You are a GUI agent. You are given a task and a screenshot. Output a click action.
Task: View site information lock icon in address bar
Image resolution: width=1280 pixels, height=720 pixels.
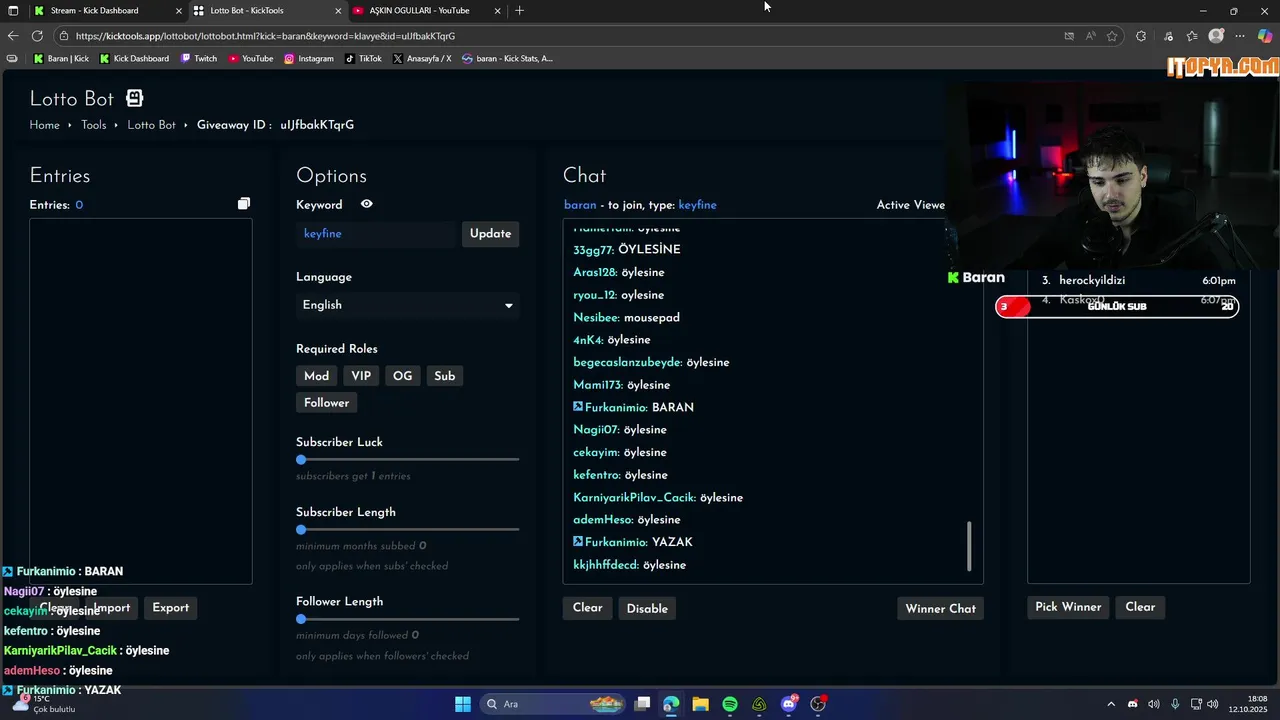(x=64, y=36)
